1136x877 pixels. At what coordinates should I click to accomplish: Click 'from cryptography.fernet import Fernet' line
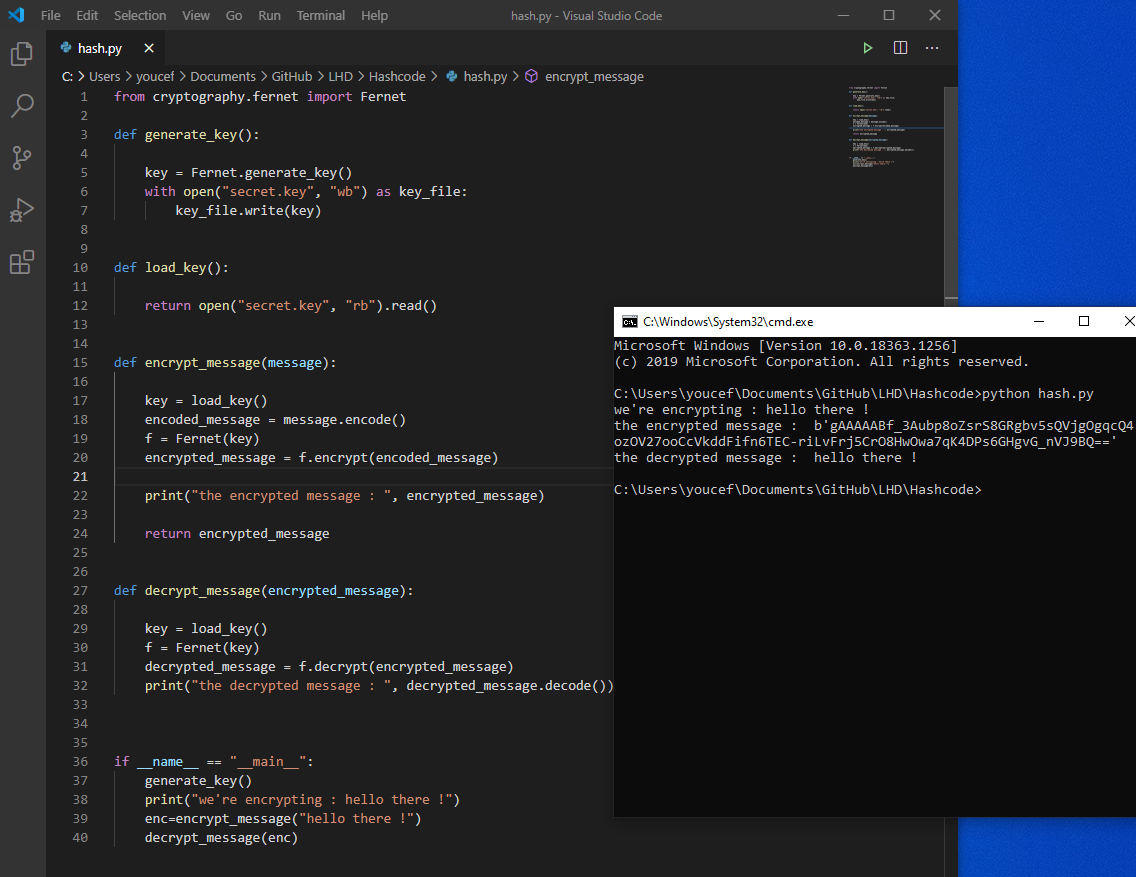click(259, 96)
